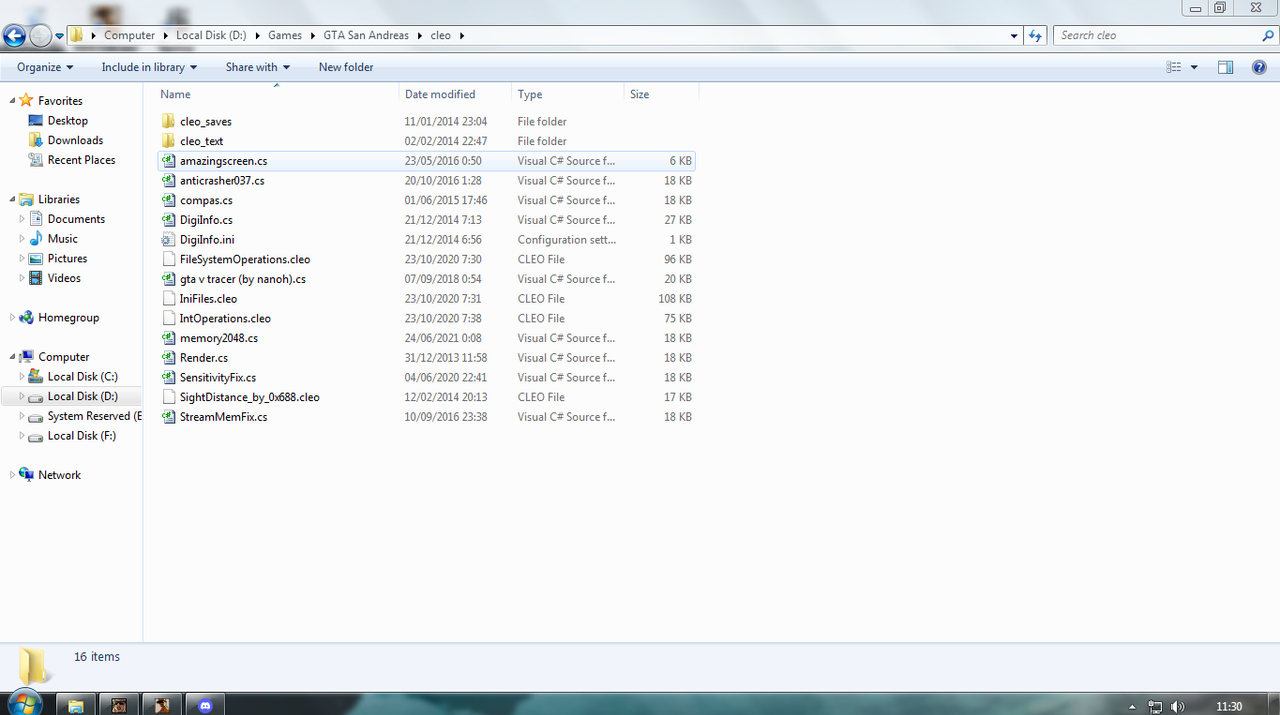Screen dimensions: 1280x715
Task: Click the taskbar clock showing 11:30
Action: (1229, 706)
